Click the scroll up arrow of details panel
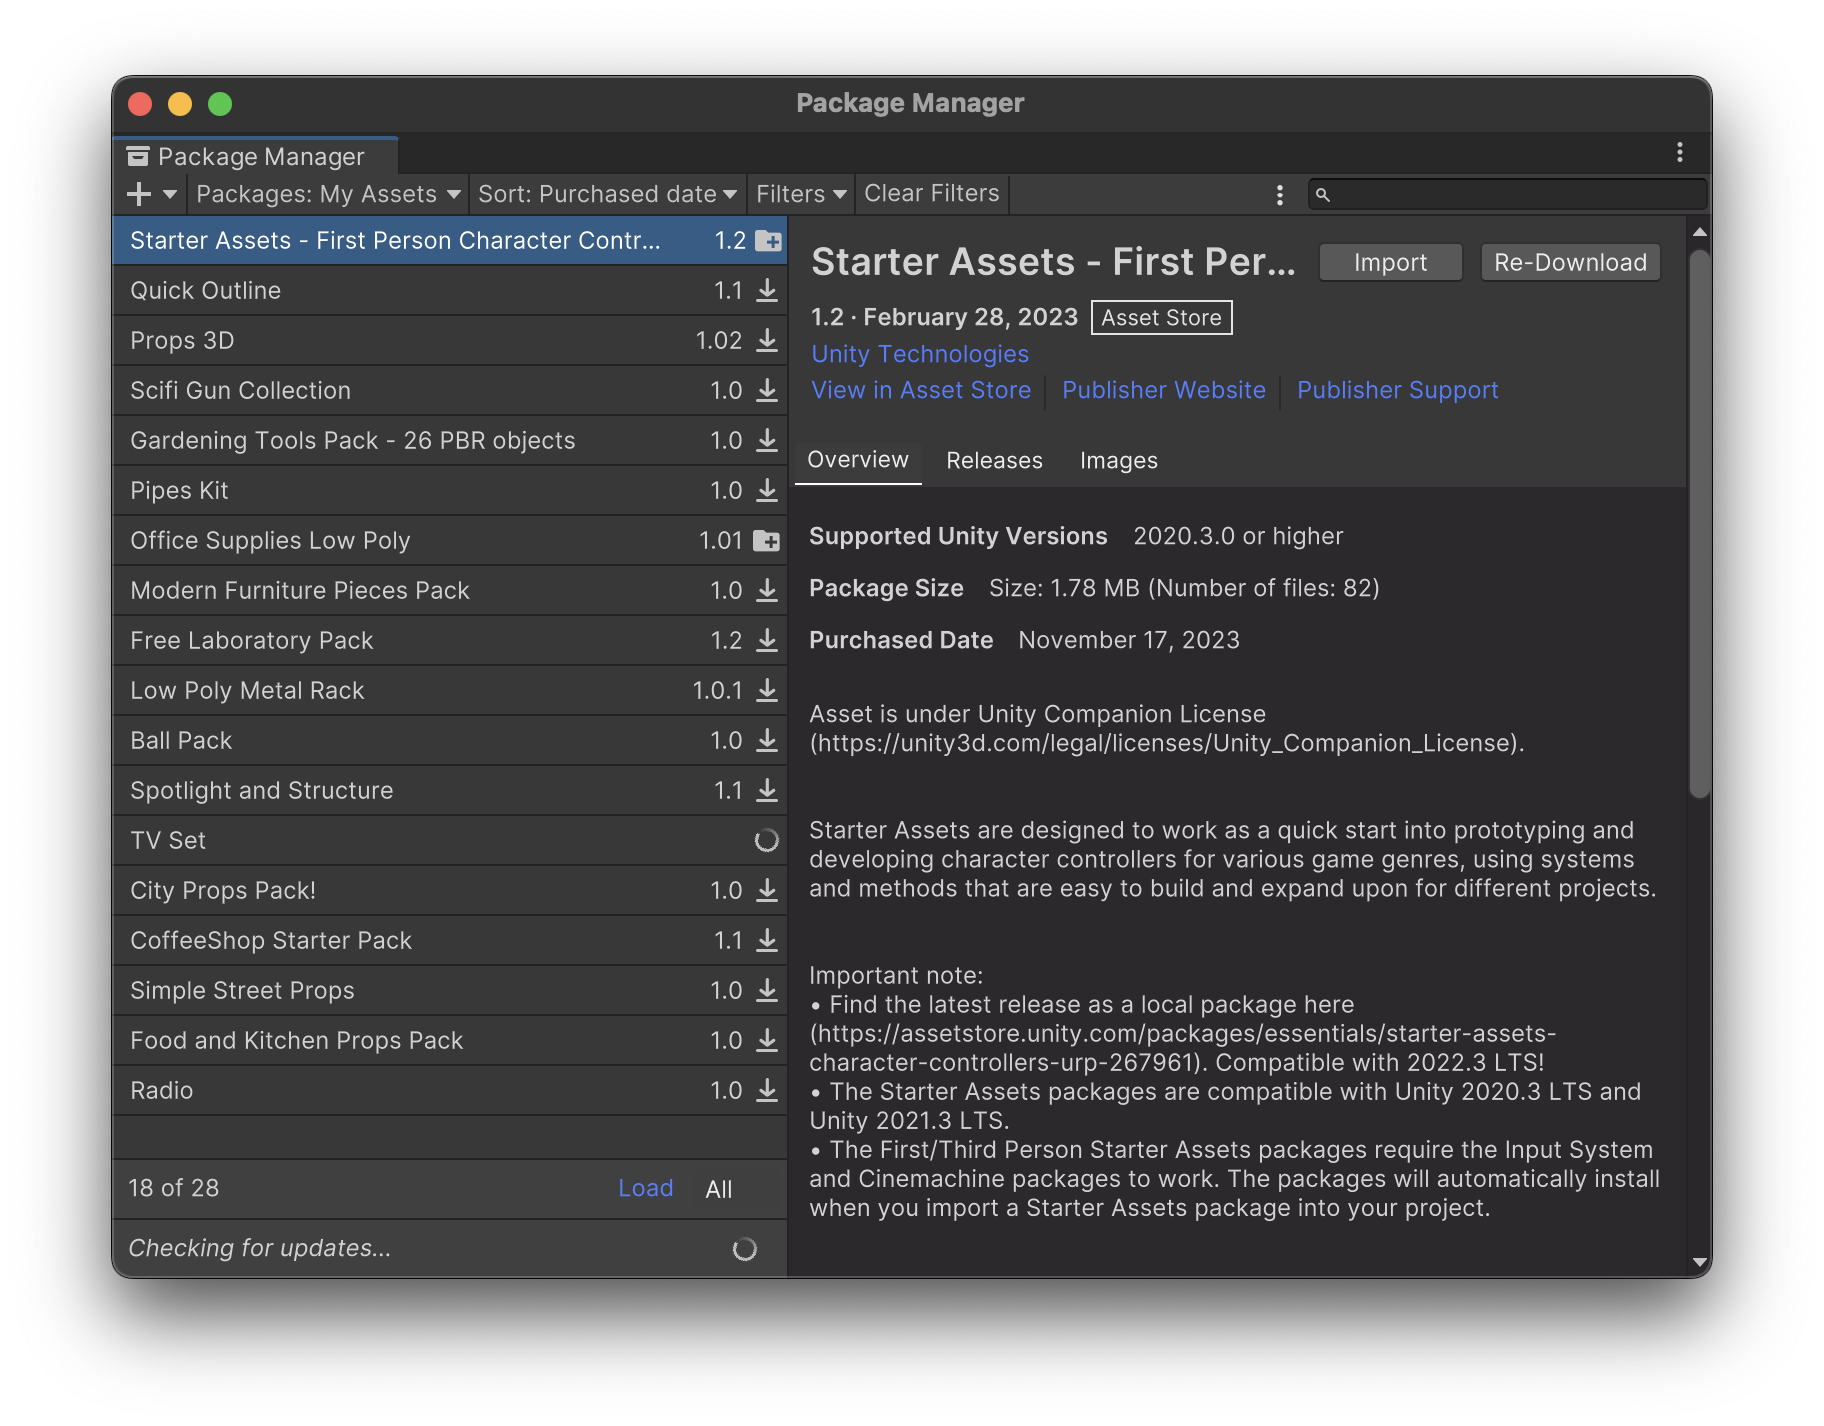Viewport: 1824px width, 1426px height. point(1700,232)
